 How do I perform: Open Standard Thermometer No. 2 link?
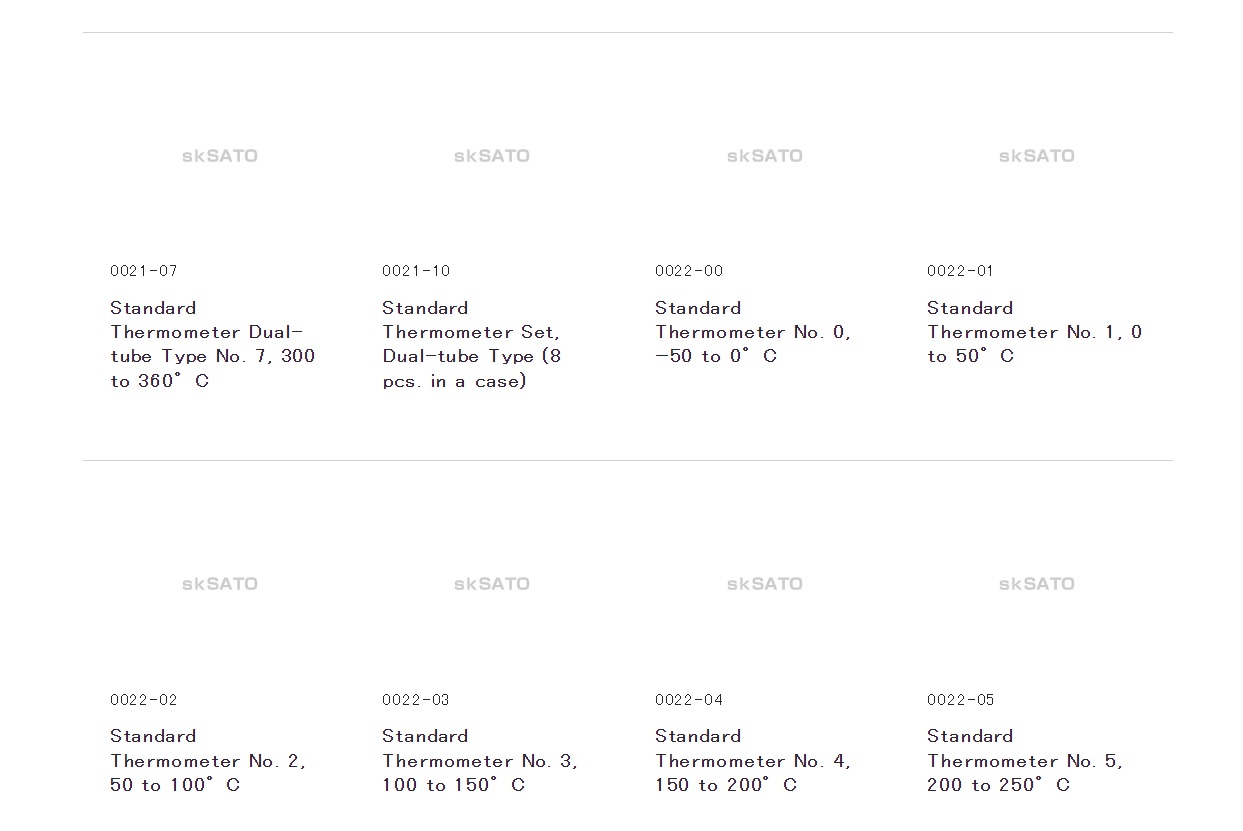tap(208, 760)
